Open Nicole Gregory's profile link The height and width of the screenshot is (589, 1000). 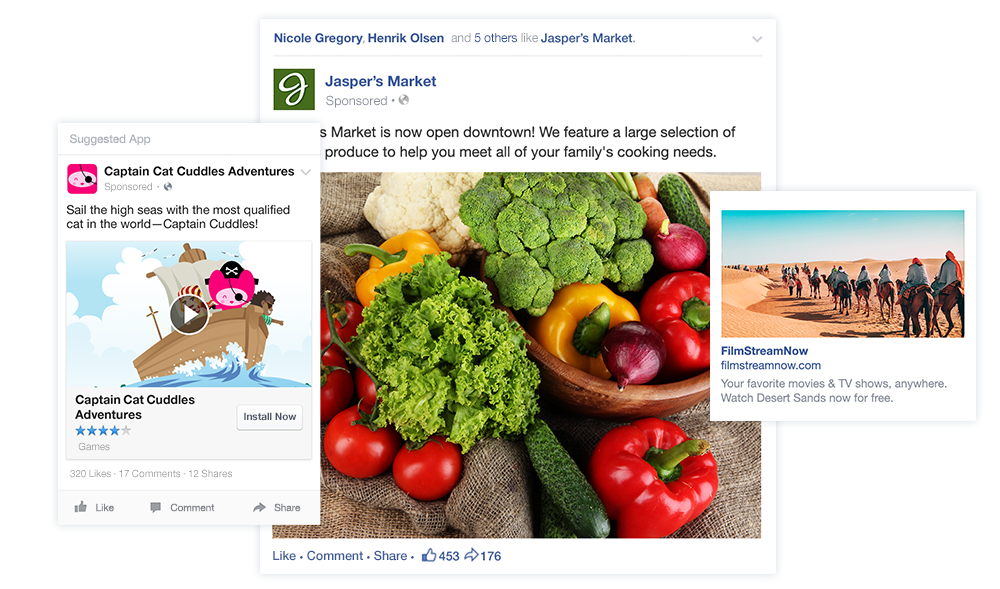tap(318, 38)
